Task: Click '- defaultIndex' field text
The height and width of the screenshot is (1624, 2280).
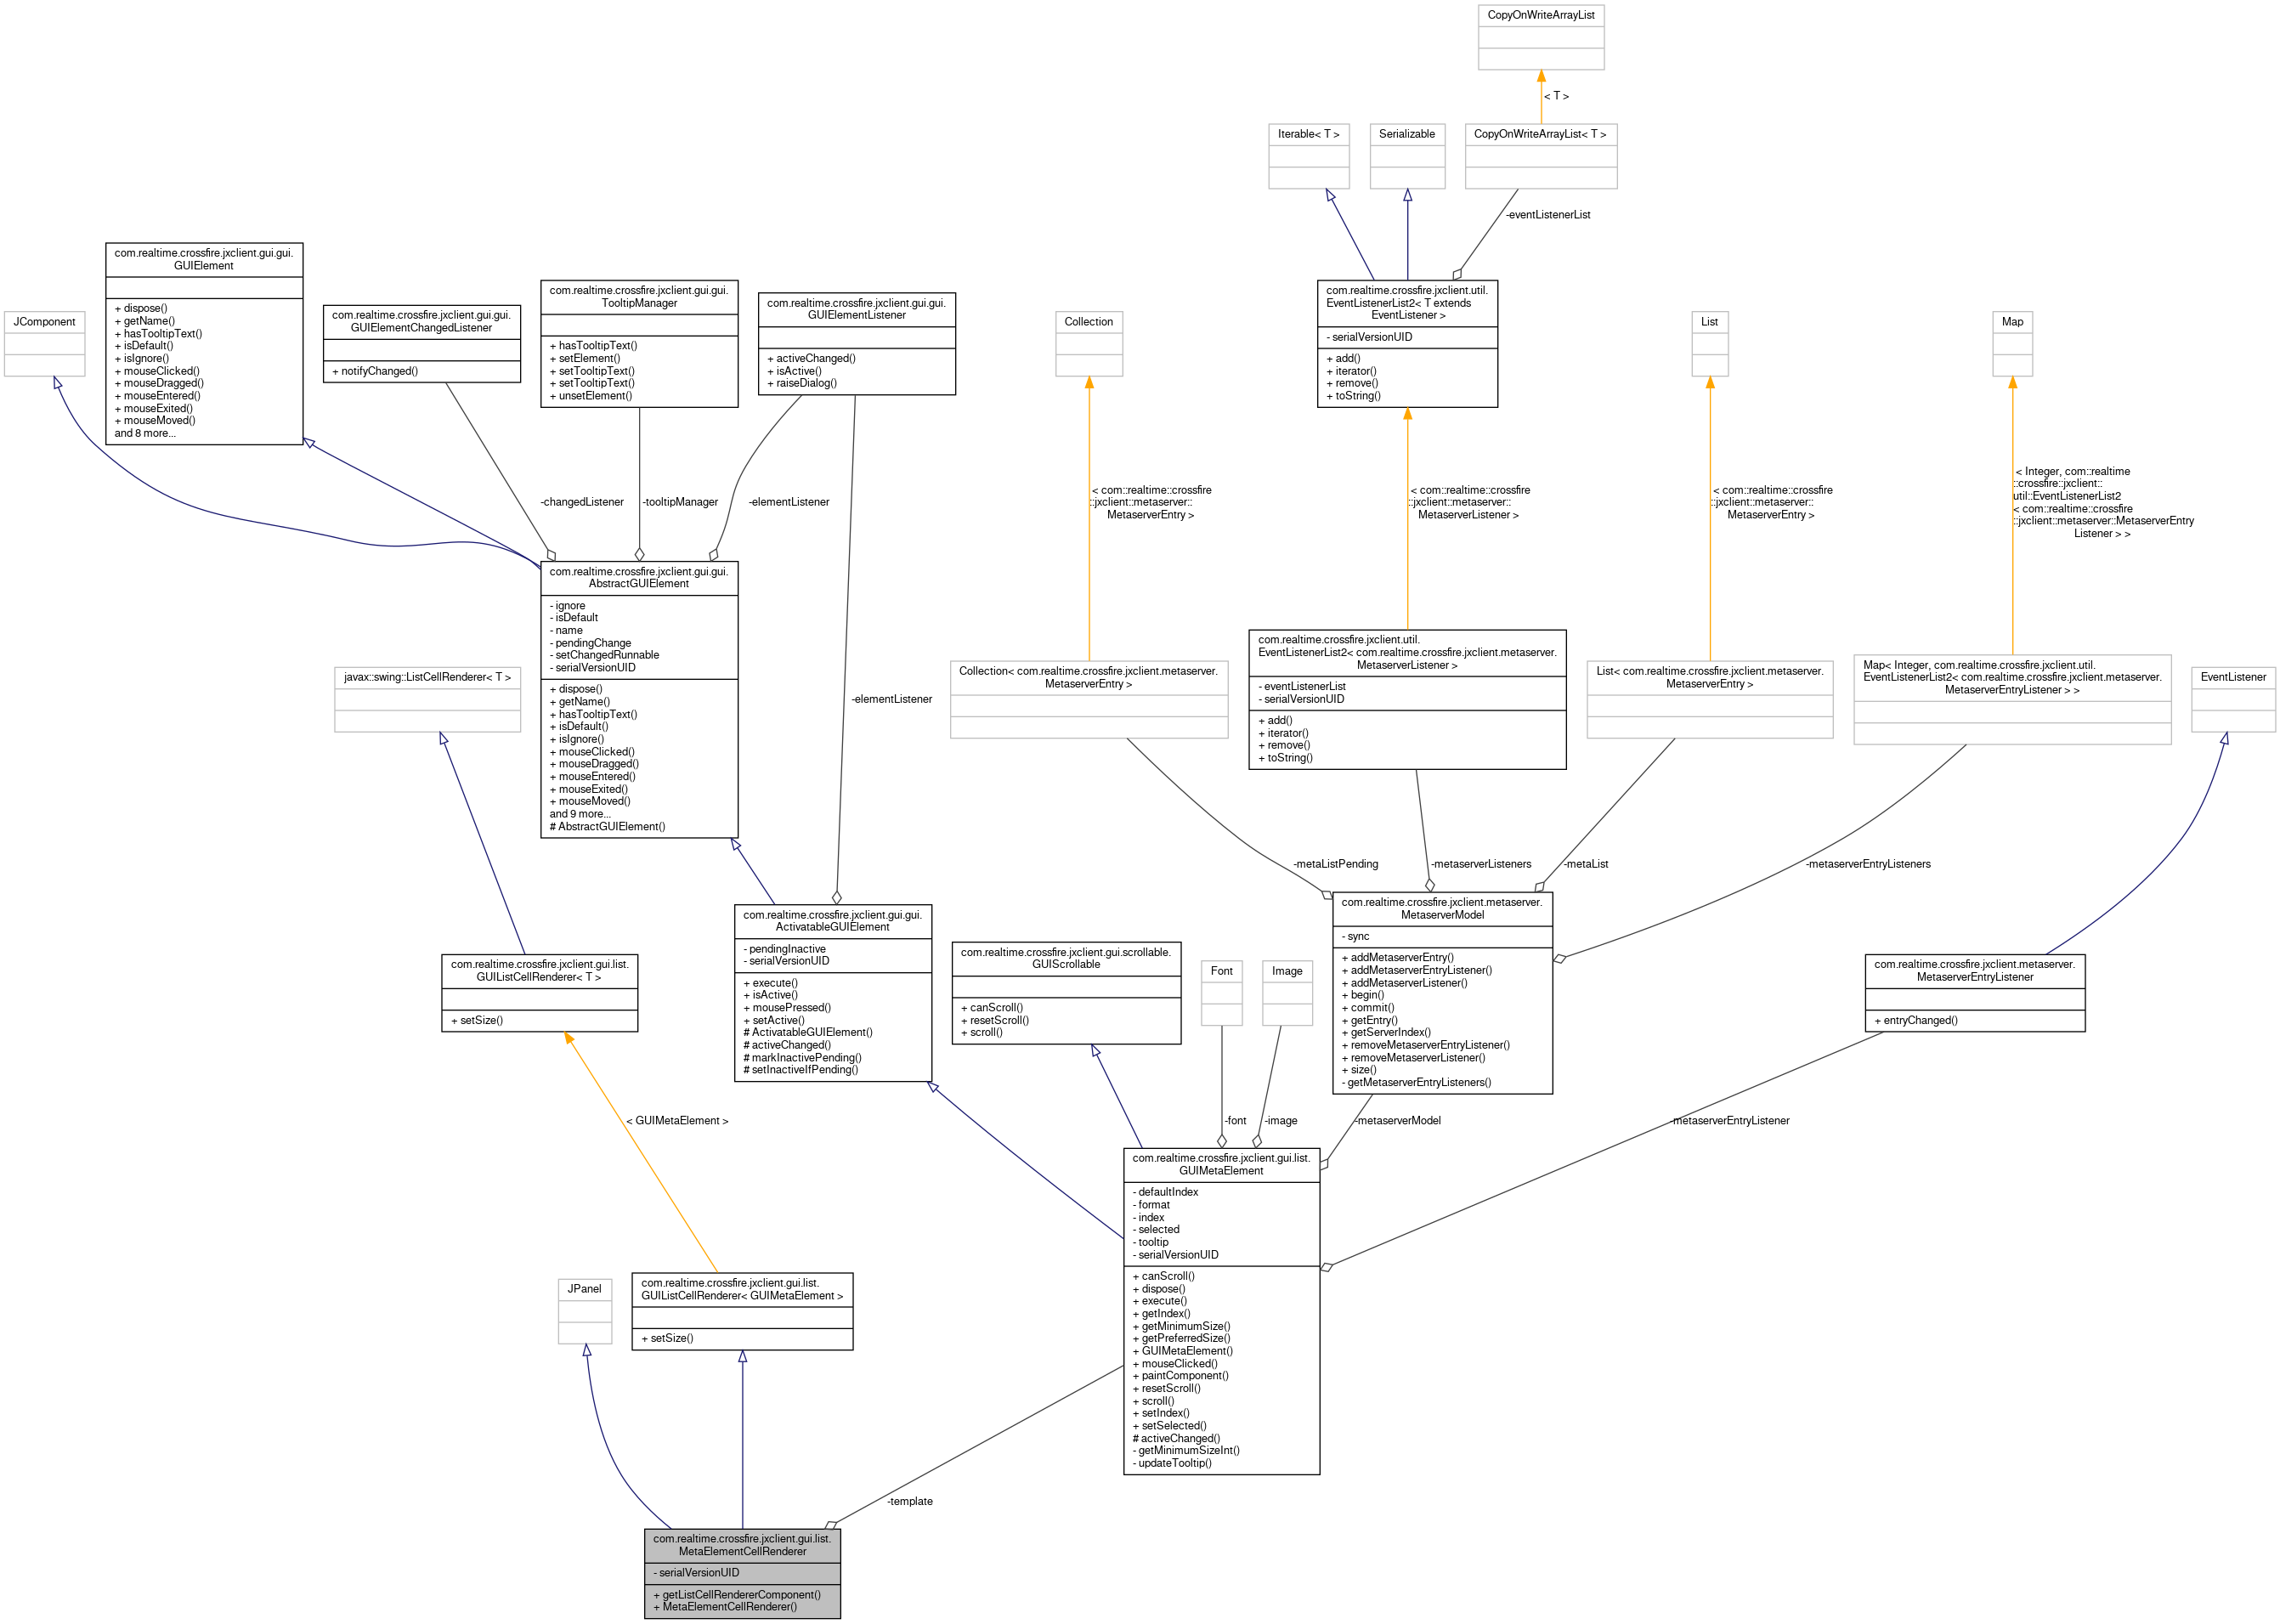Action: (x=1165, y=1192)
